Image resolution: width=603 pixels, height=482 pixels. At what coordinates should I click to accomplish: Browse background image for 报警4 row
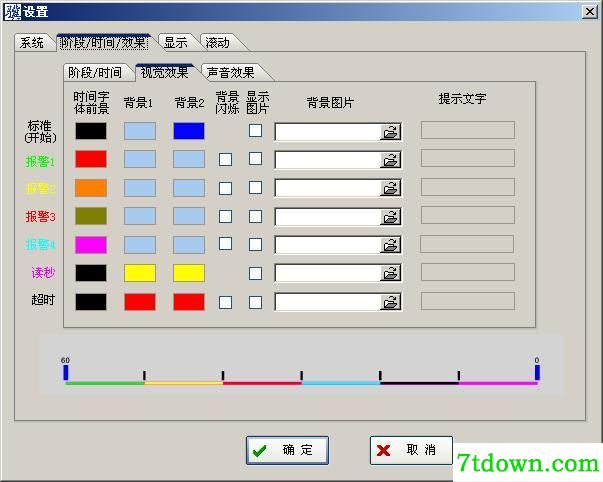[390, 245]
